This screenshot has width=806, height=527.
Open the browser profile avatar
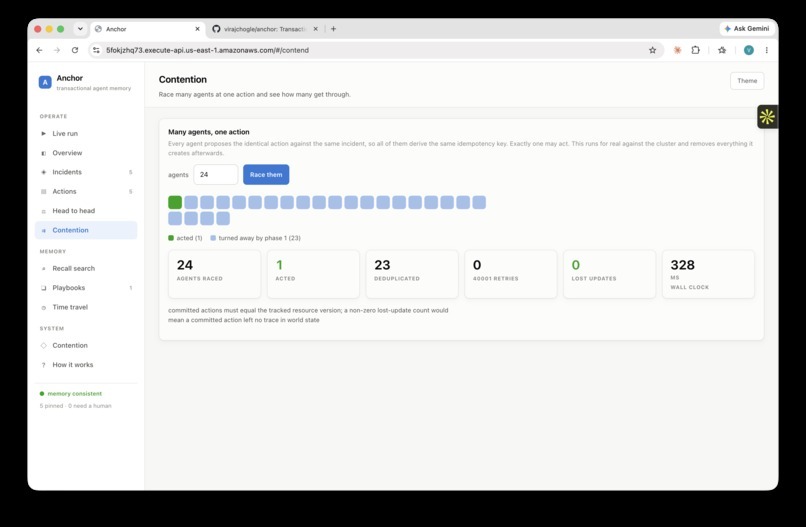tap(749, 50)
